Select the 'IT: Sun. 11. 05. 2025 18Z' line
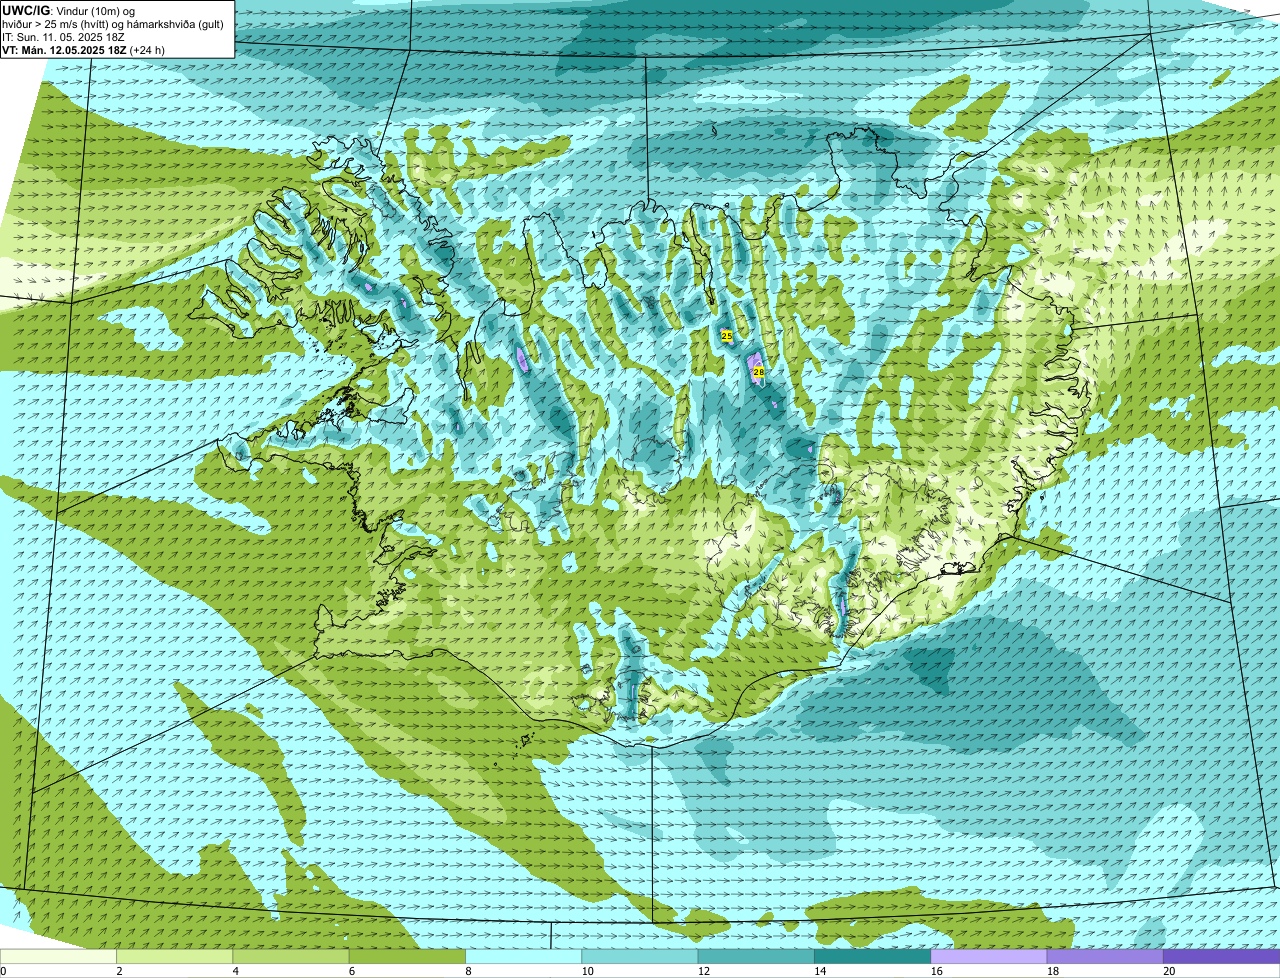 (63, 37)
